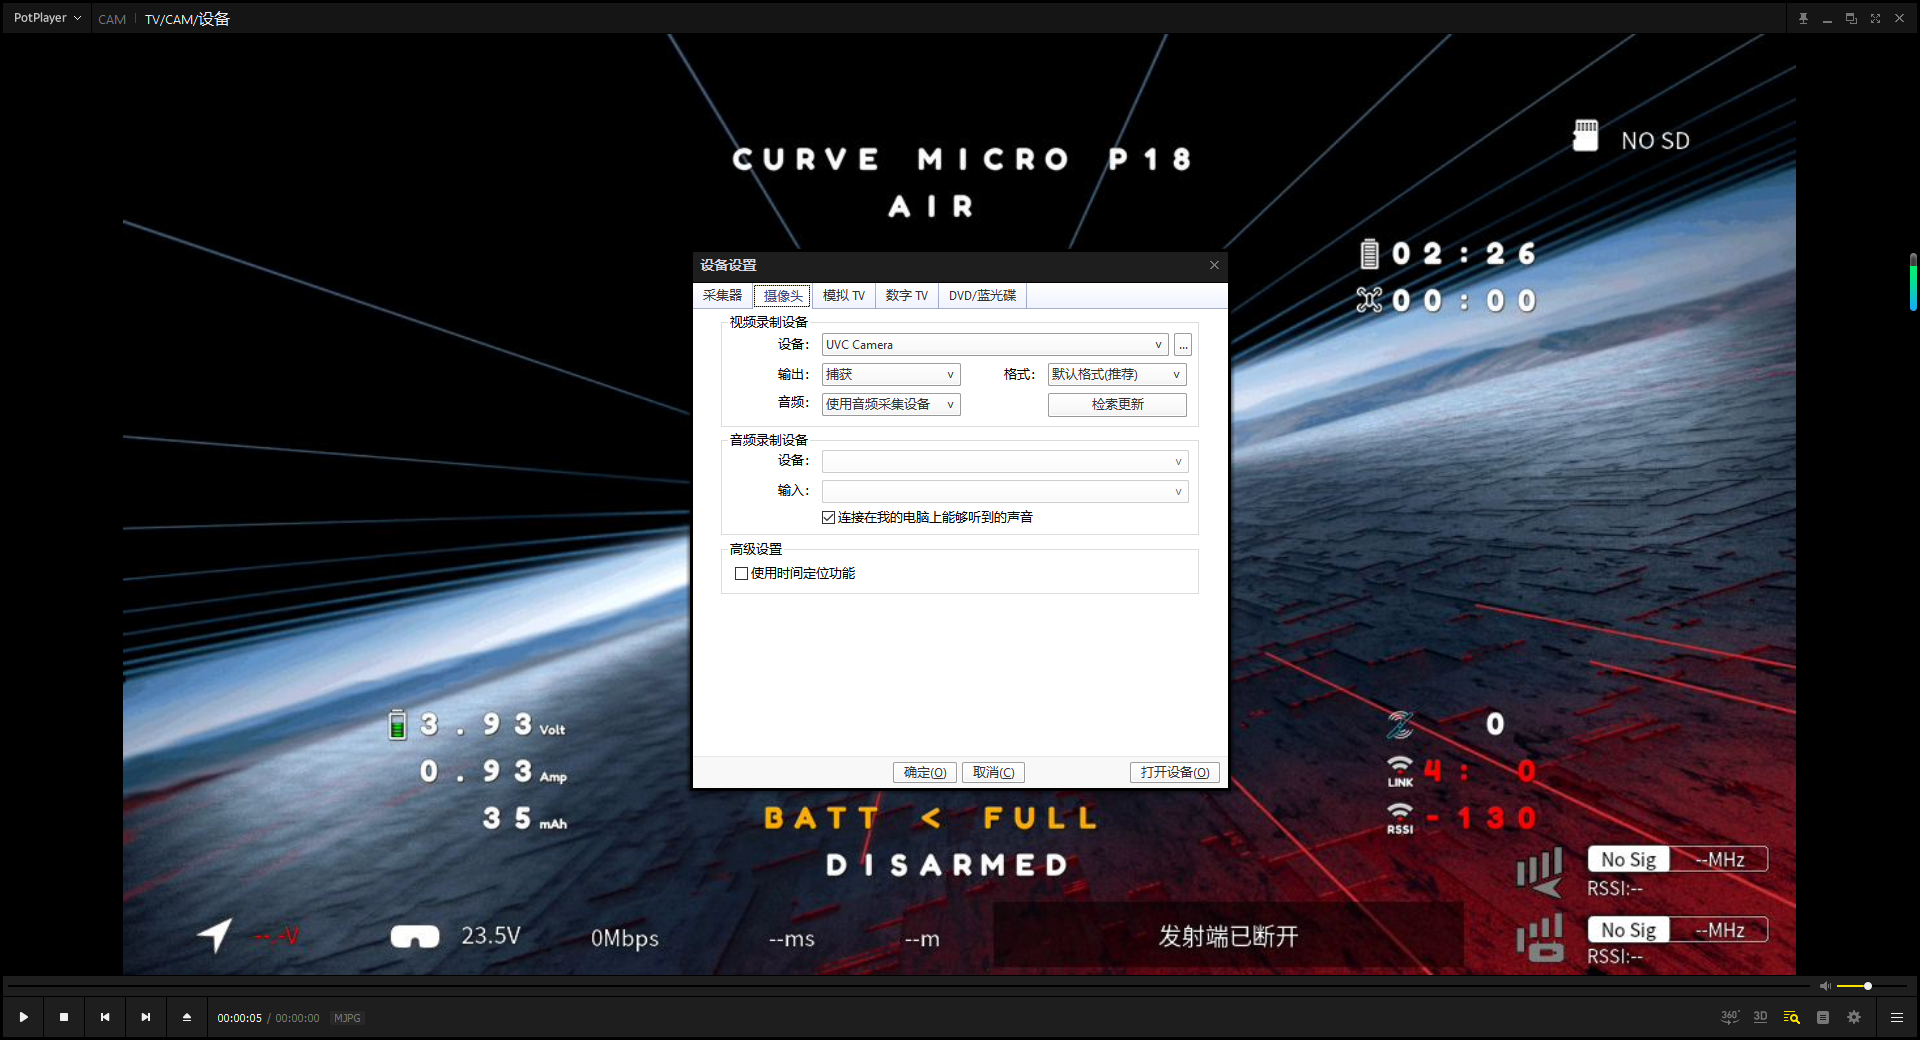Viewport: 1920px width, 1040px height.
Task: Close the device settings dialog
Action: 1214,265
